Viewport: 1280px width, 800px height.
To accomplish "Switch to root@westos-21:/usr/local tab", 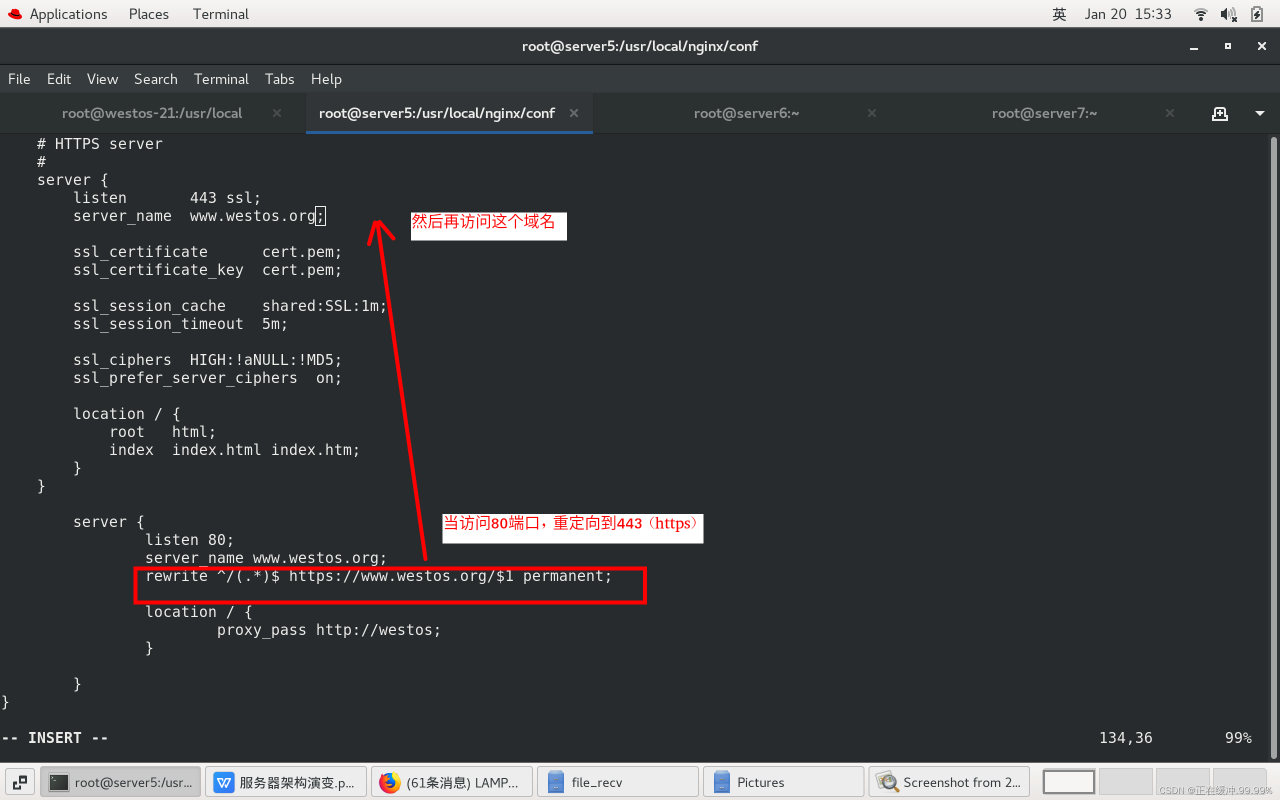I will coord(152,113).
